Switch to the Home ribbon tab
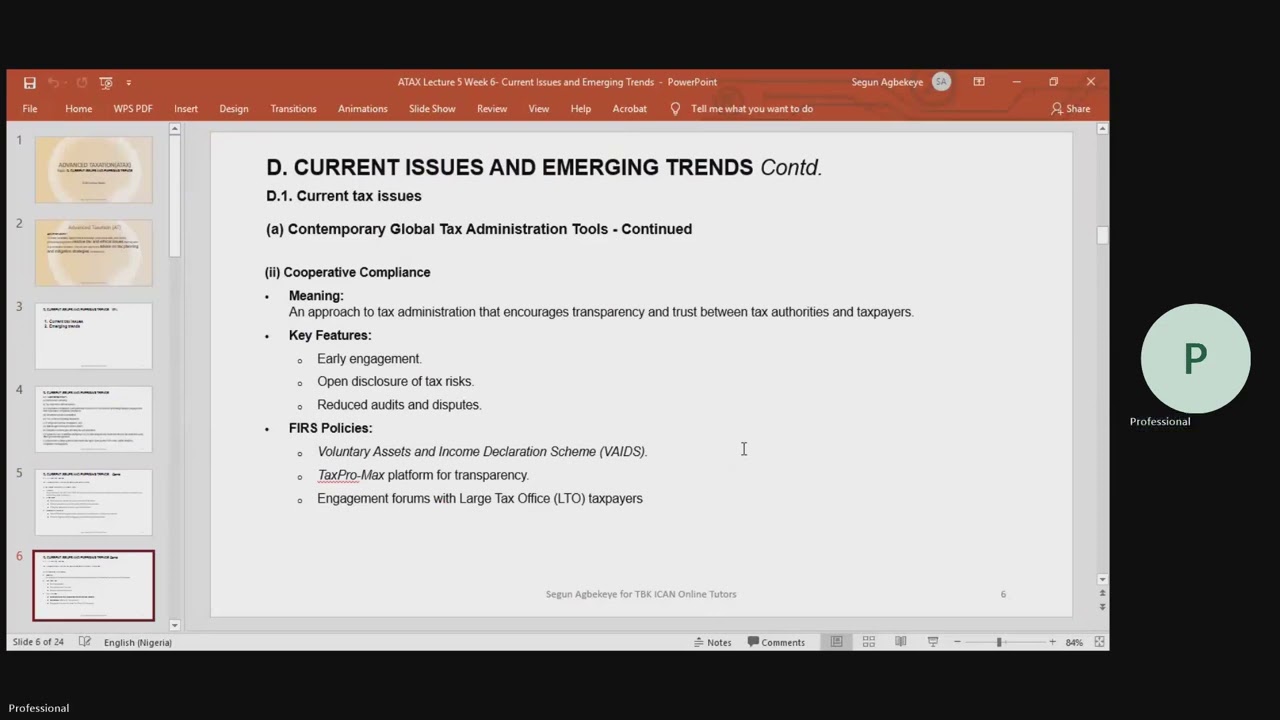1280x720 pixels. [79, 109]
